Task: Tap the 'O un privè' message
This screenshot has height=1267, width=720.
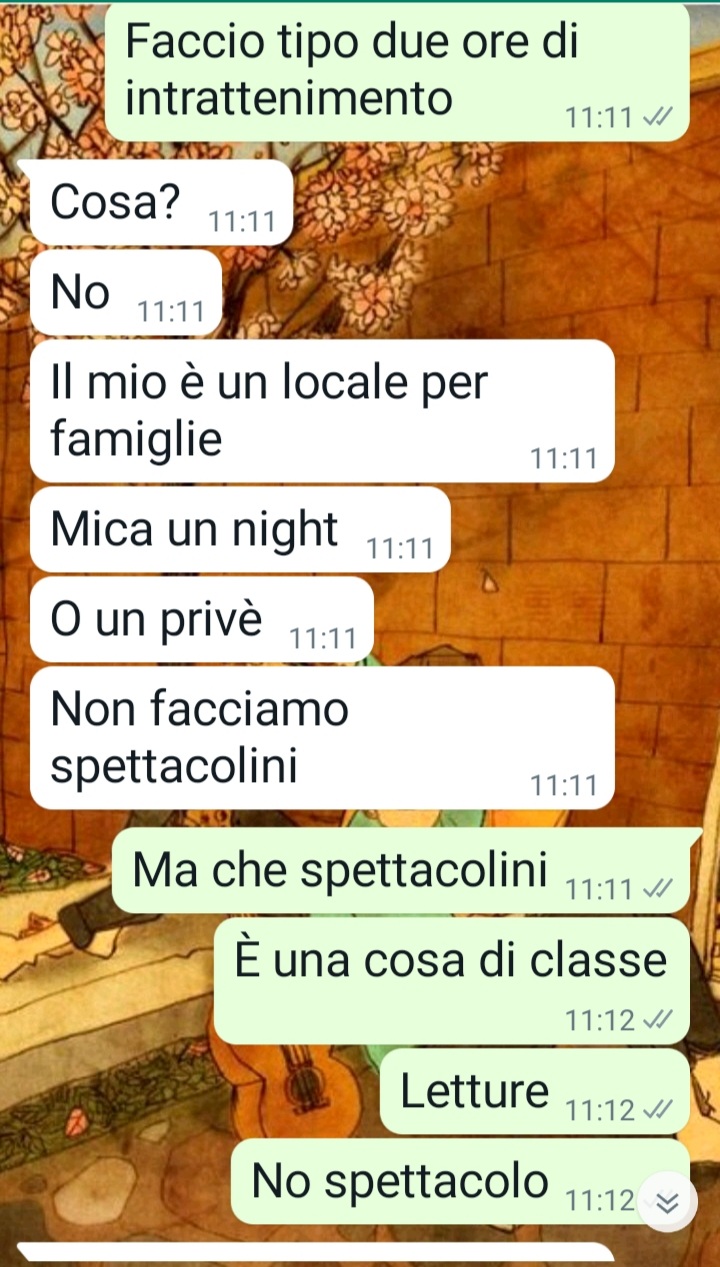Action: point(202,619)
